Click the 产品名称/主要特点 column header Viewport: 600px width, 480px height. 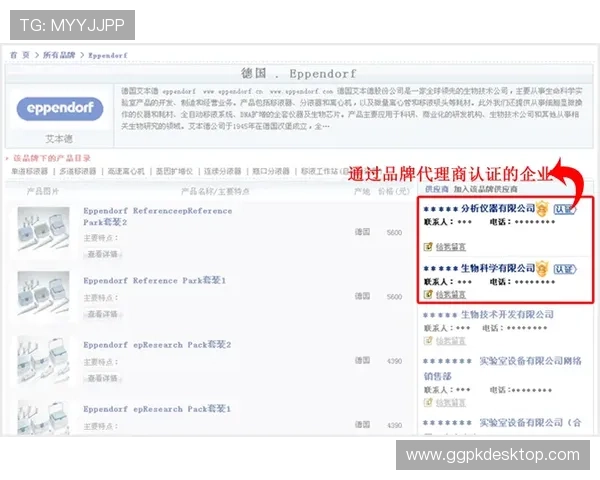215,191
